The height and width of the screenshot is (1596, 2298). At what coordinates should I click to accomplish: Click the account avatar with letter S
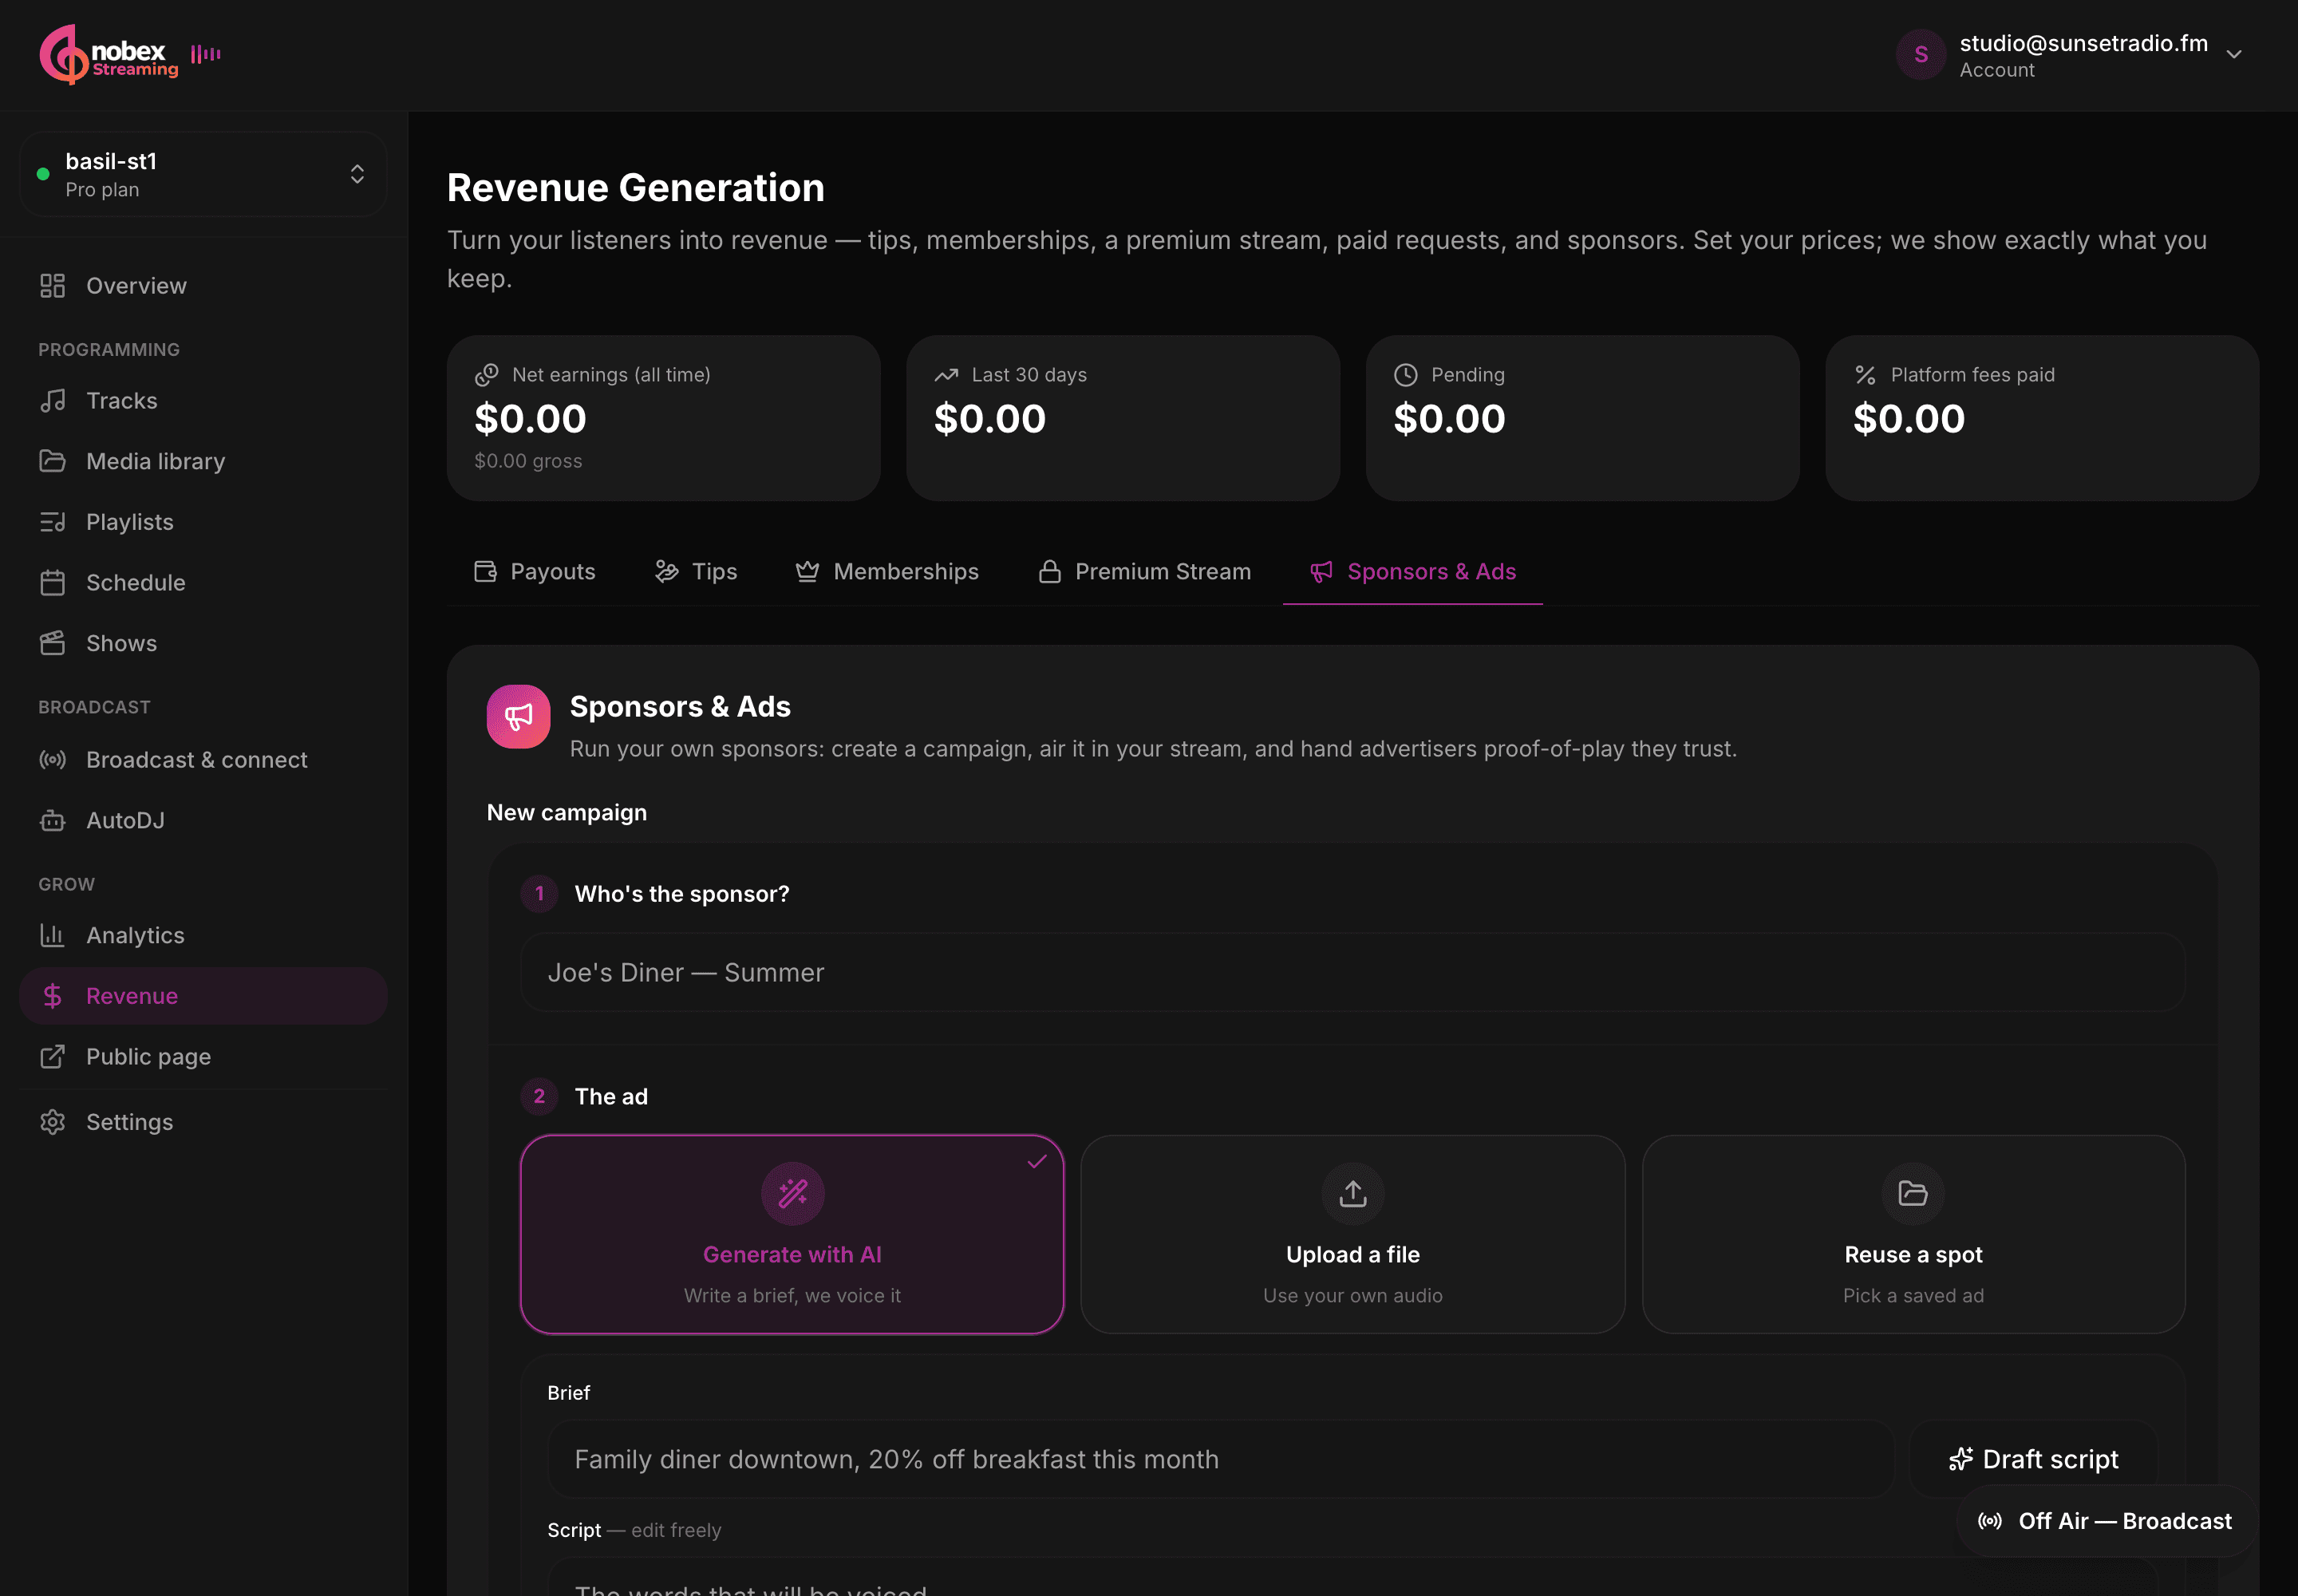1920,55
